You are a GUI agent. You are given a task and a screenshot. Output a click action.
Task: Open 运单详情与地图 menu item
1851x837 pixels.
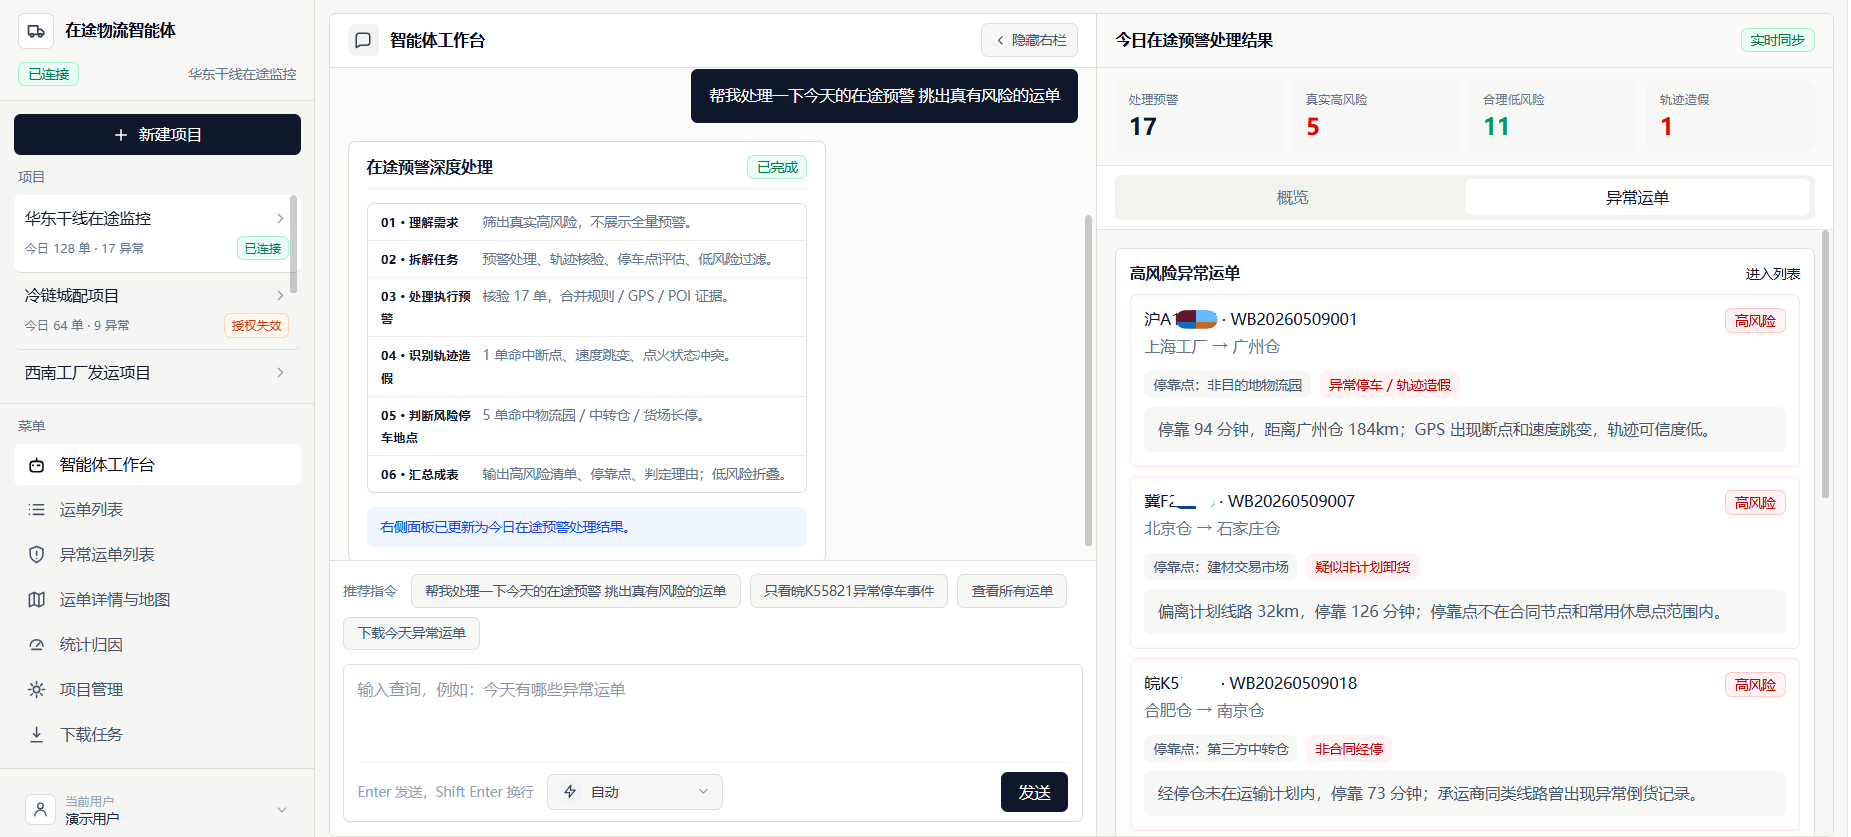click(157, 600)
